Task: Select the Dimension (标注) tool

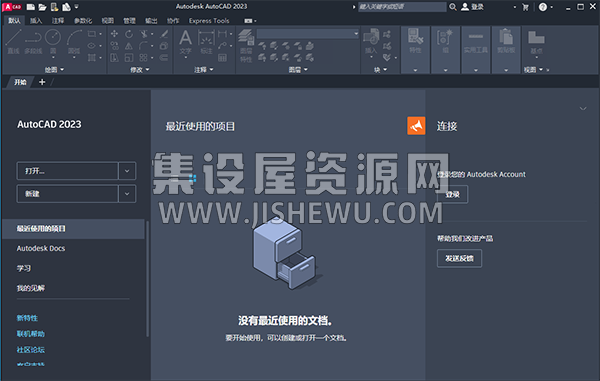Action: [206, 42]
